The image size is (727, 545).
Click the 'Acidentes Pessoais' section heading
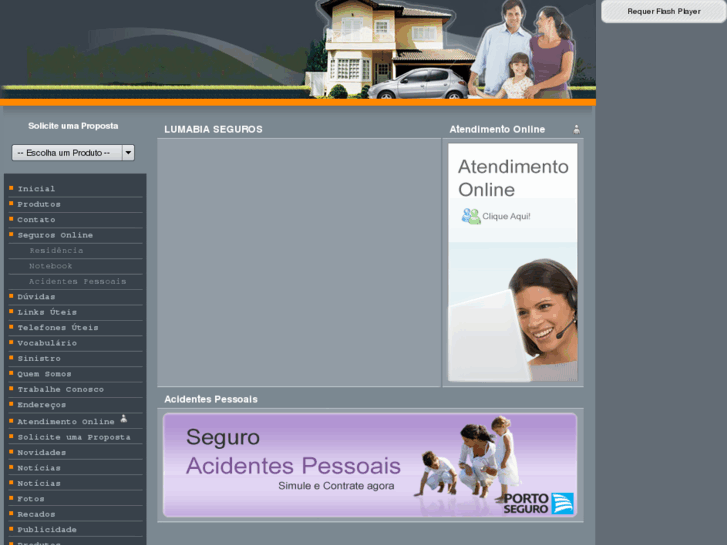point(211,399)
